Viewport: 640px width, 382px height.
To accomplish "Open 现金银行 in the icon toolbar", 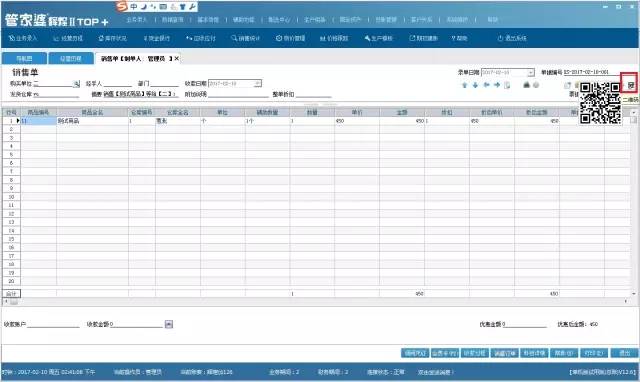I will [156, 38].
